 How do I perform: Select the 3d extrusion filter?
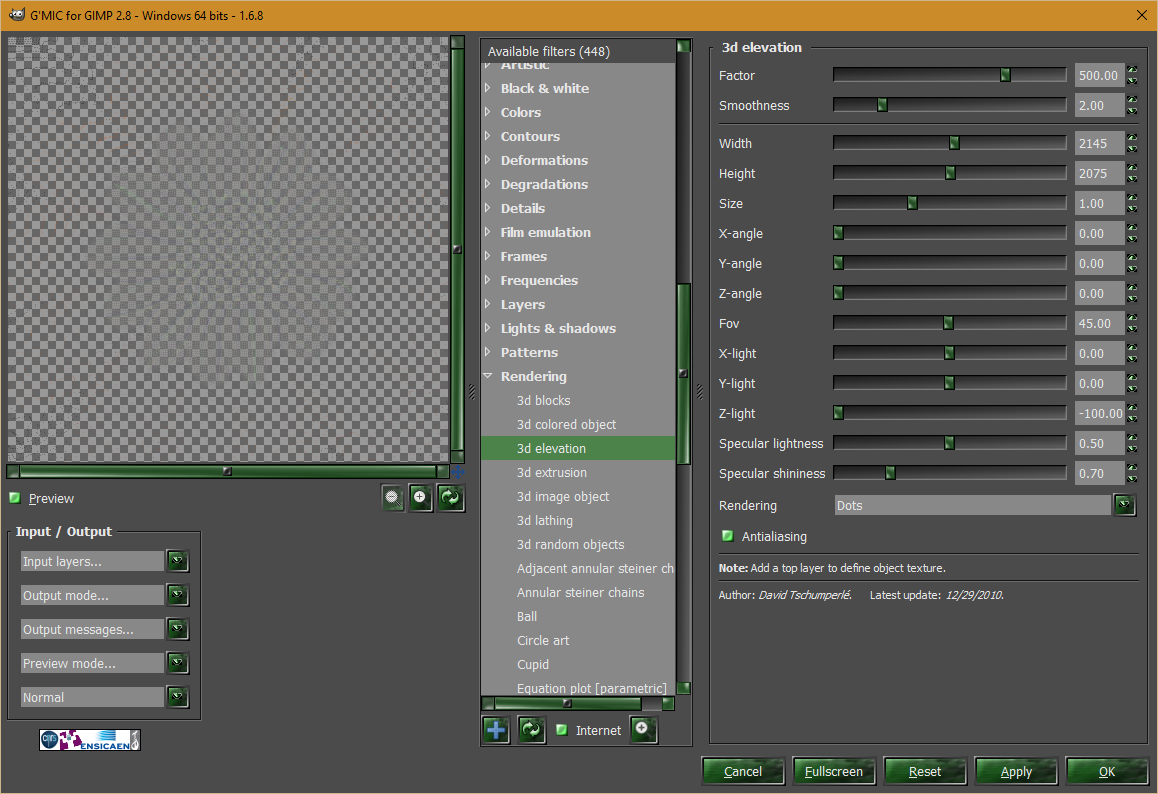pyautogui.click(x=552, y=473)
